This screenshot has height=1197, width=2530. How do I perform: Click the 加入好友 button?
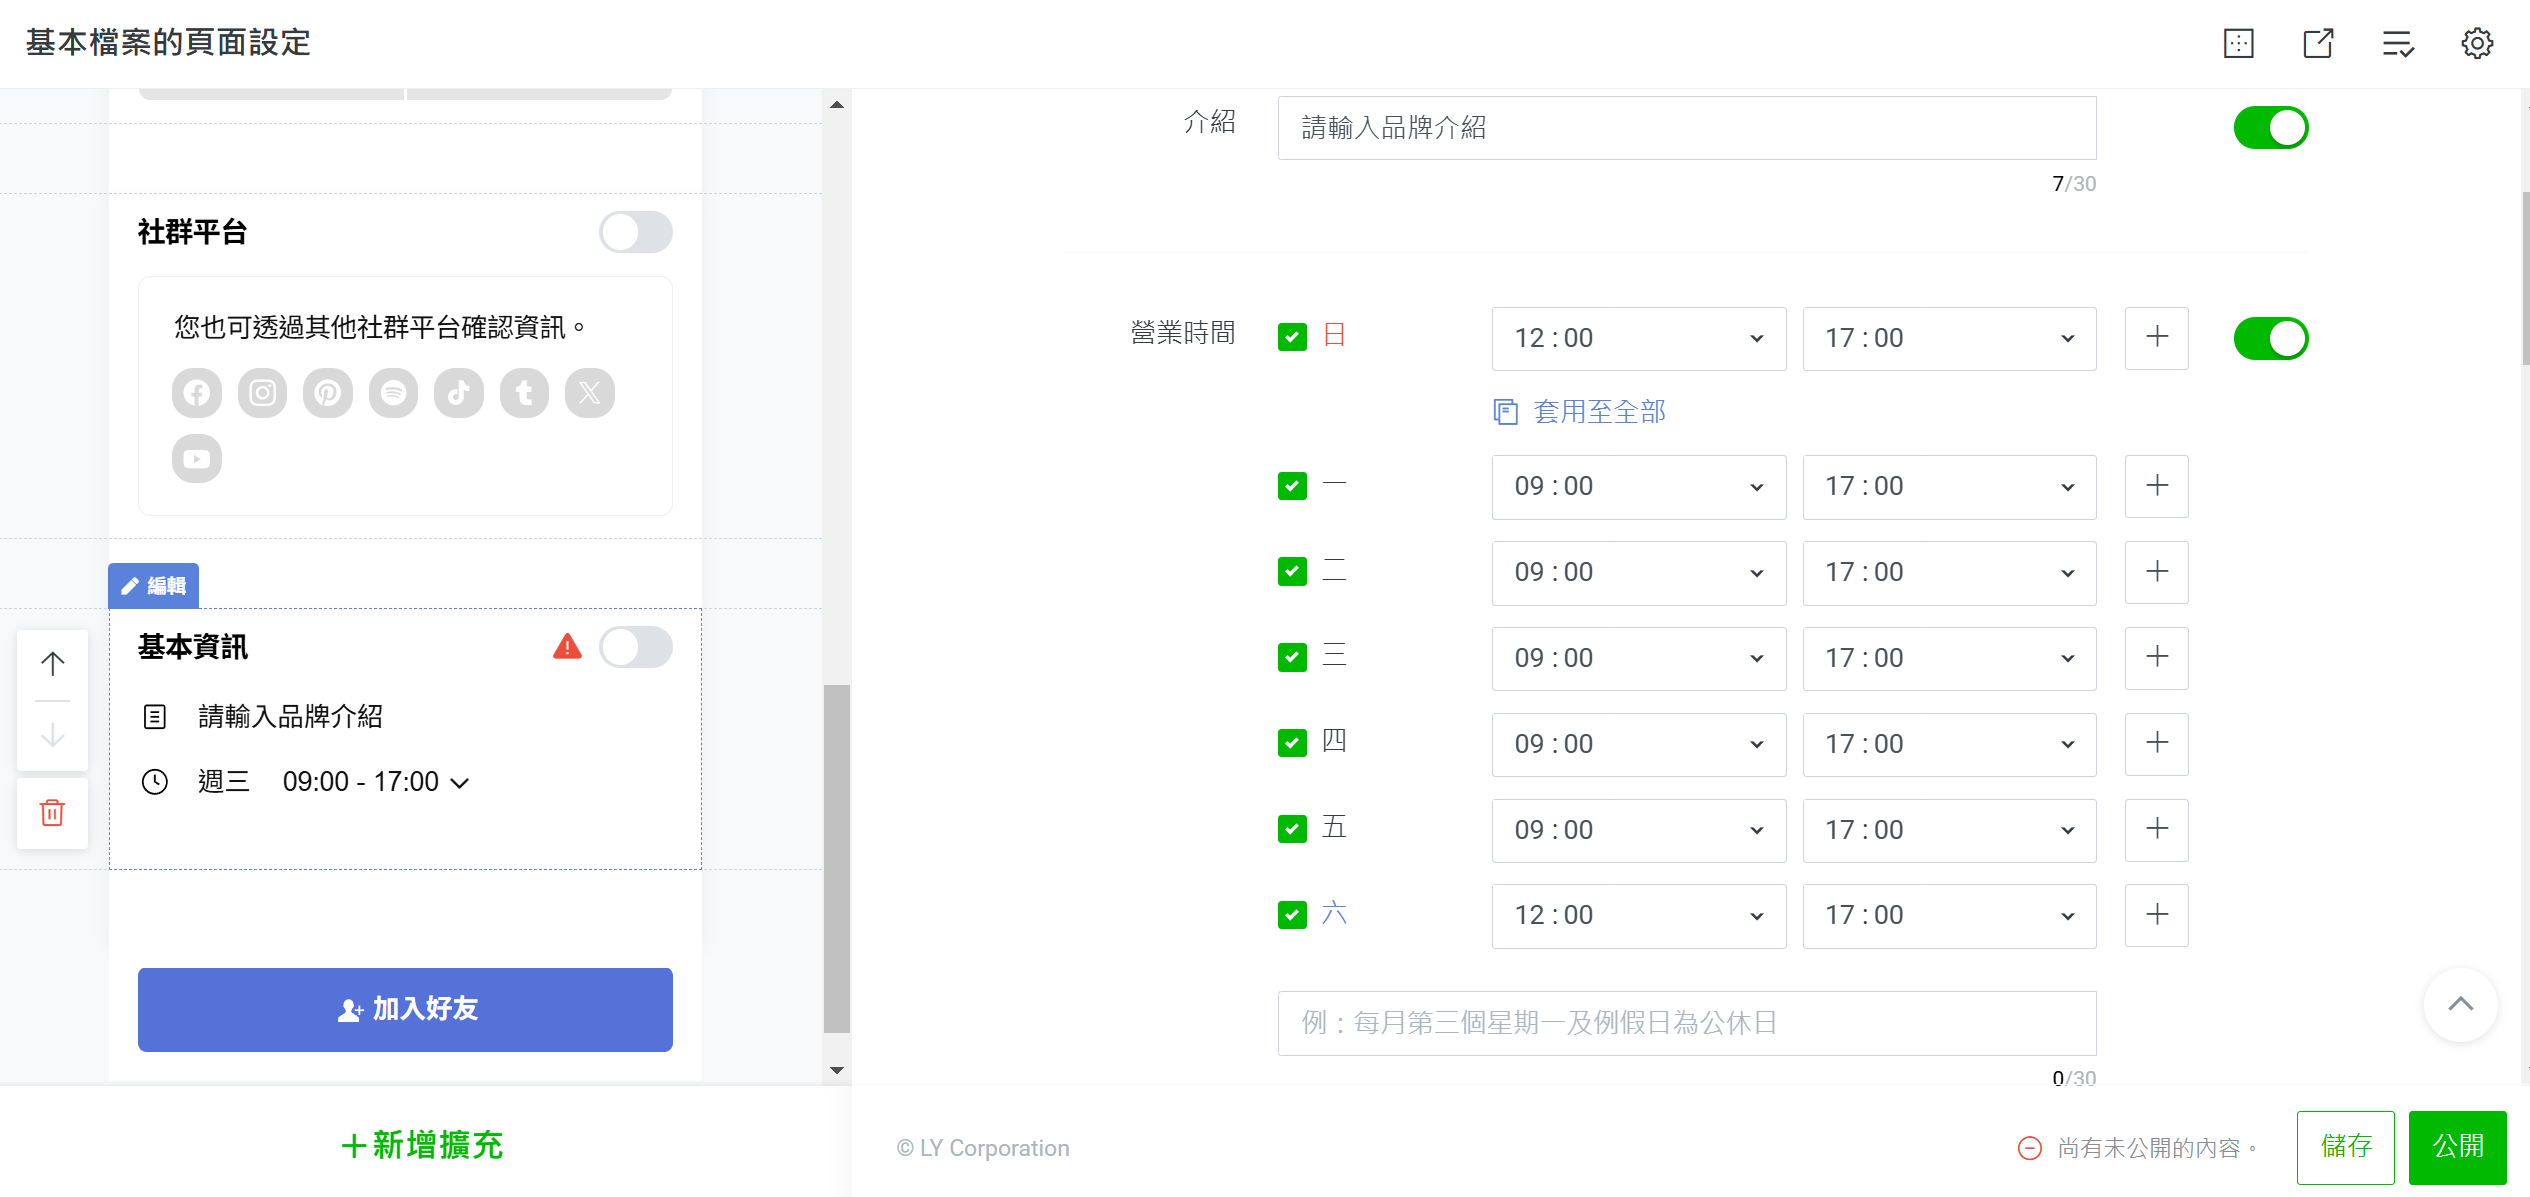(x=404, y=1009)
